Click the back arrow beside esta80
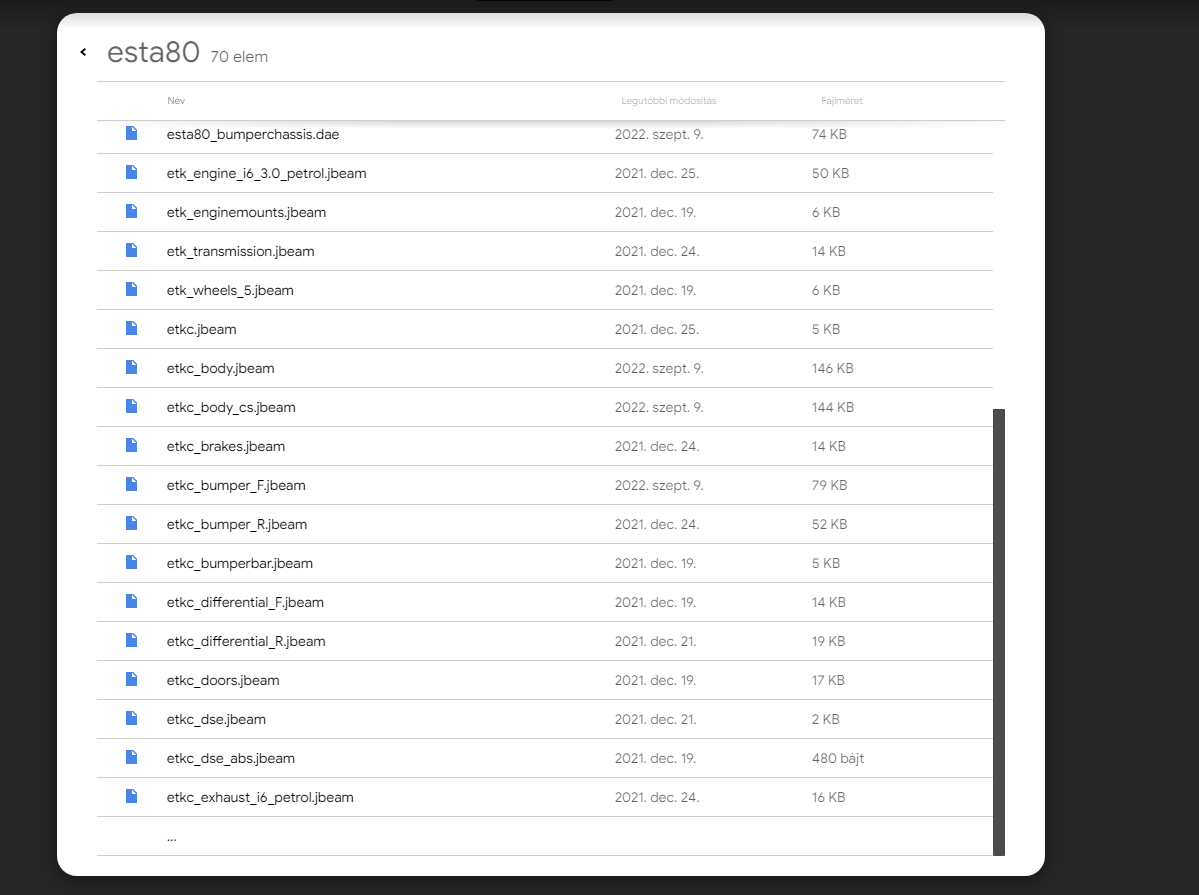 tap(83, 52)
